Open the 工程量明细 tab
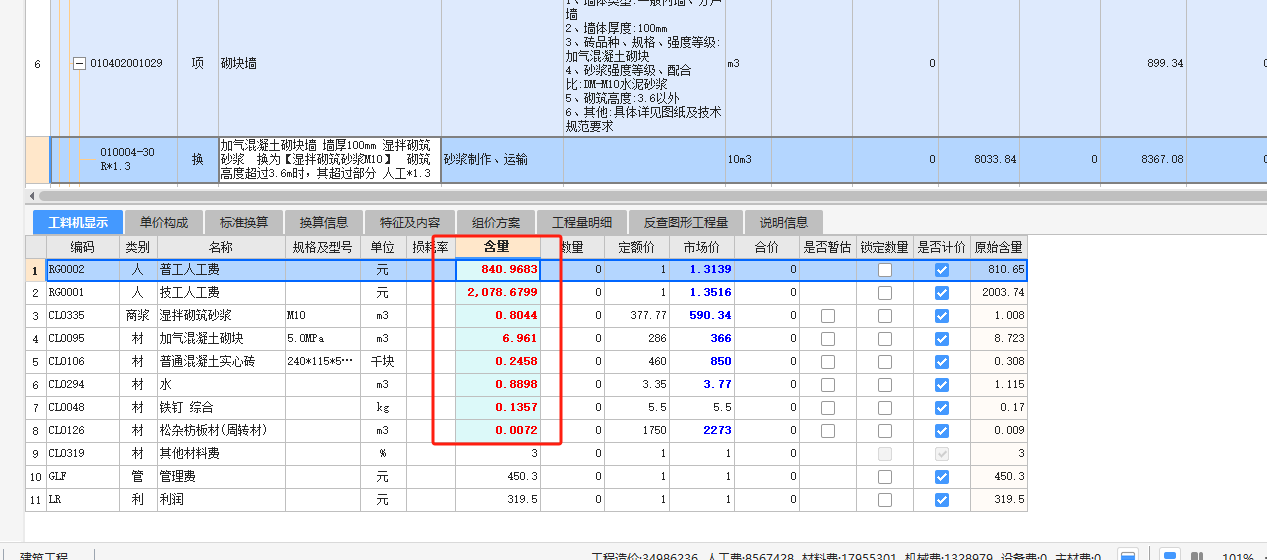1267x560 pixels. [581, 222]
